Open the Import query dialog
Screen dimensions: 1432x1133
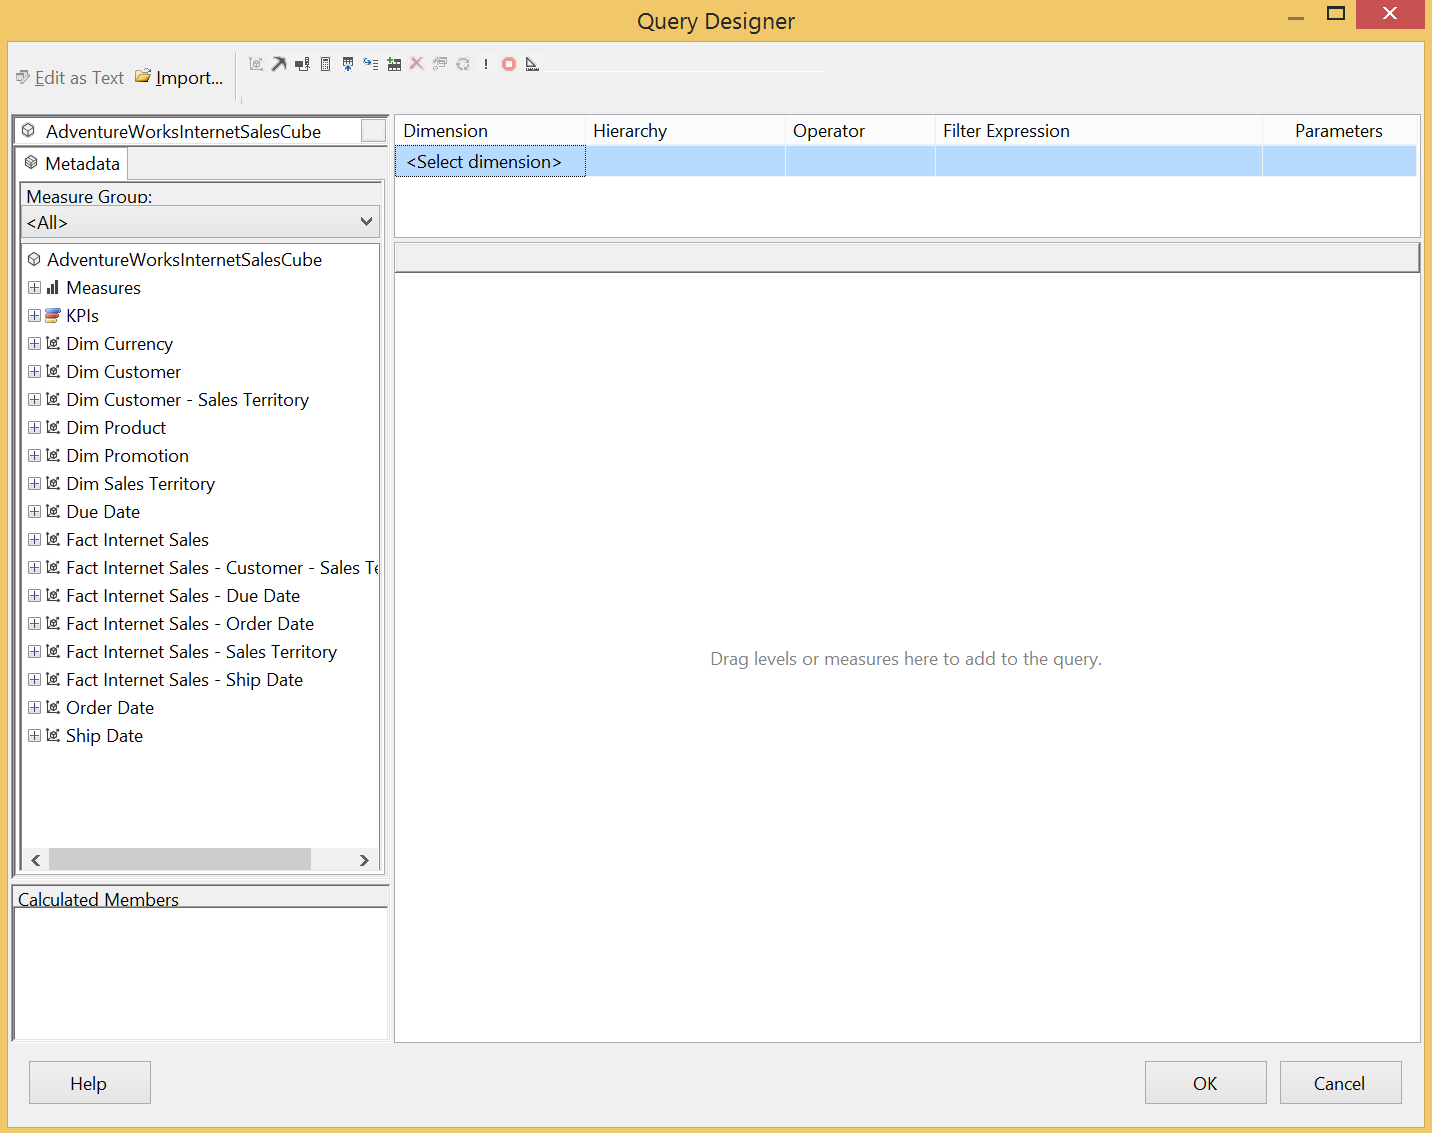pos(179,78)
